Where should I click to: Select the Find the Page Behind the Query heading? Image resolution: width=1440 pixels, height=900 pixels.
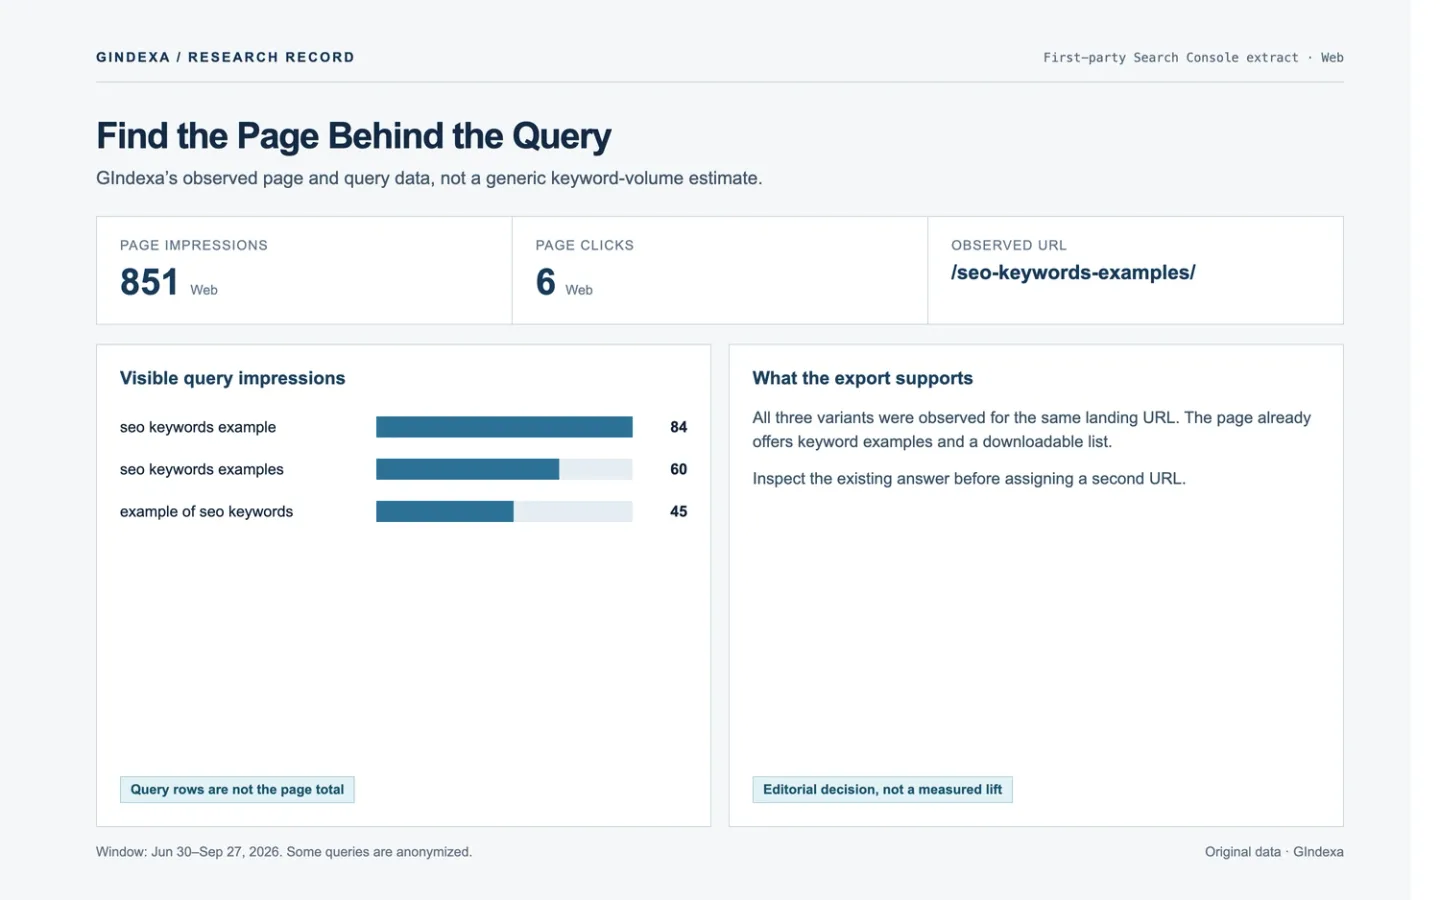point(353,136)
